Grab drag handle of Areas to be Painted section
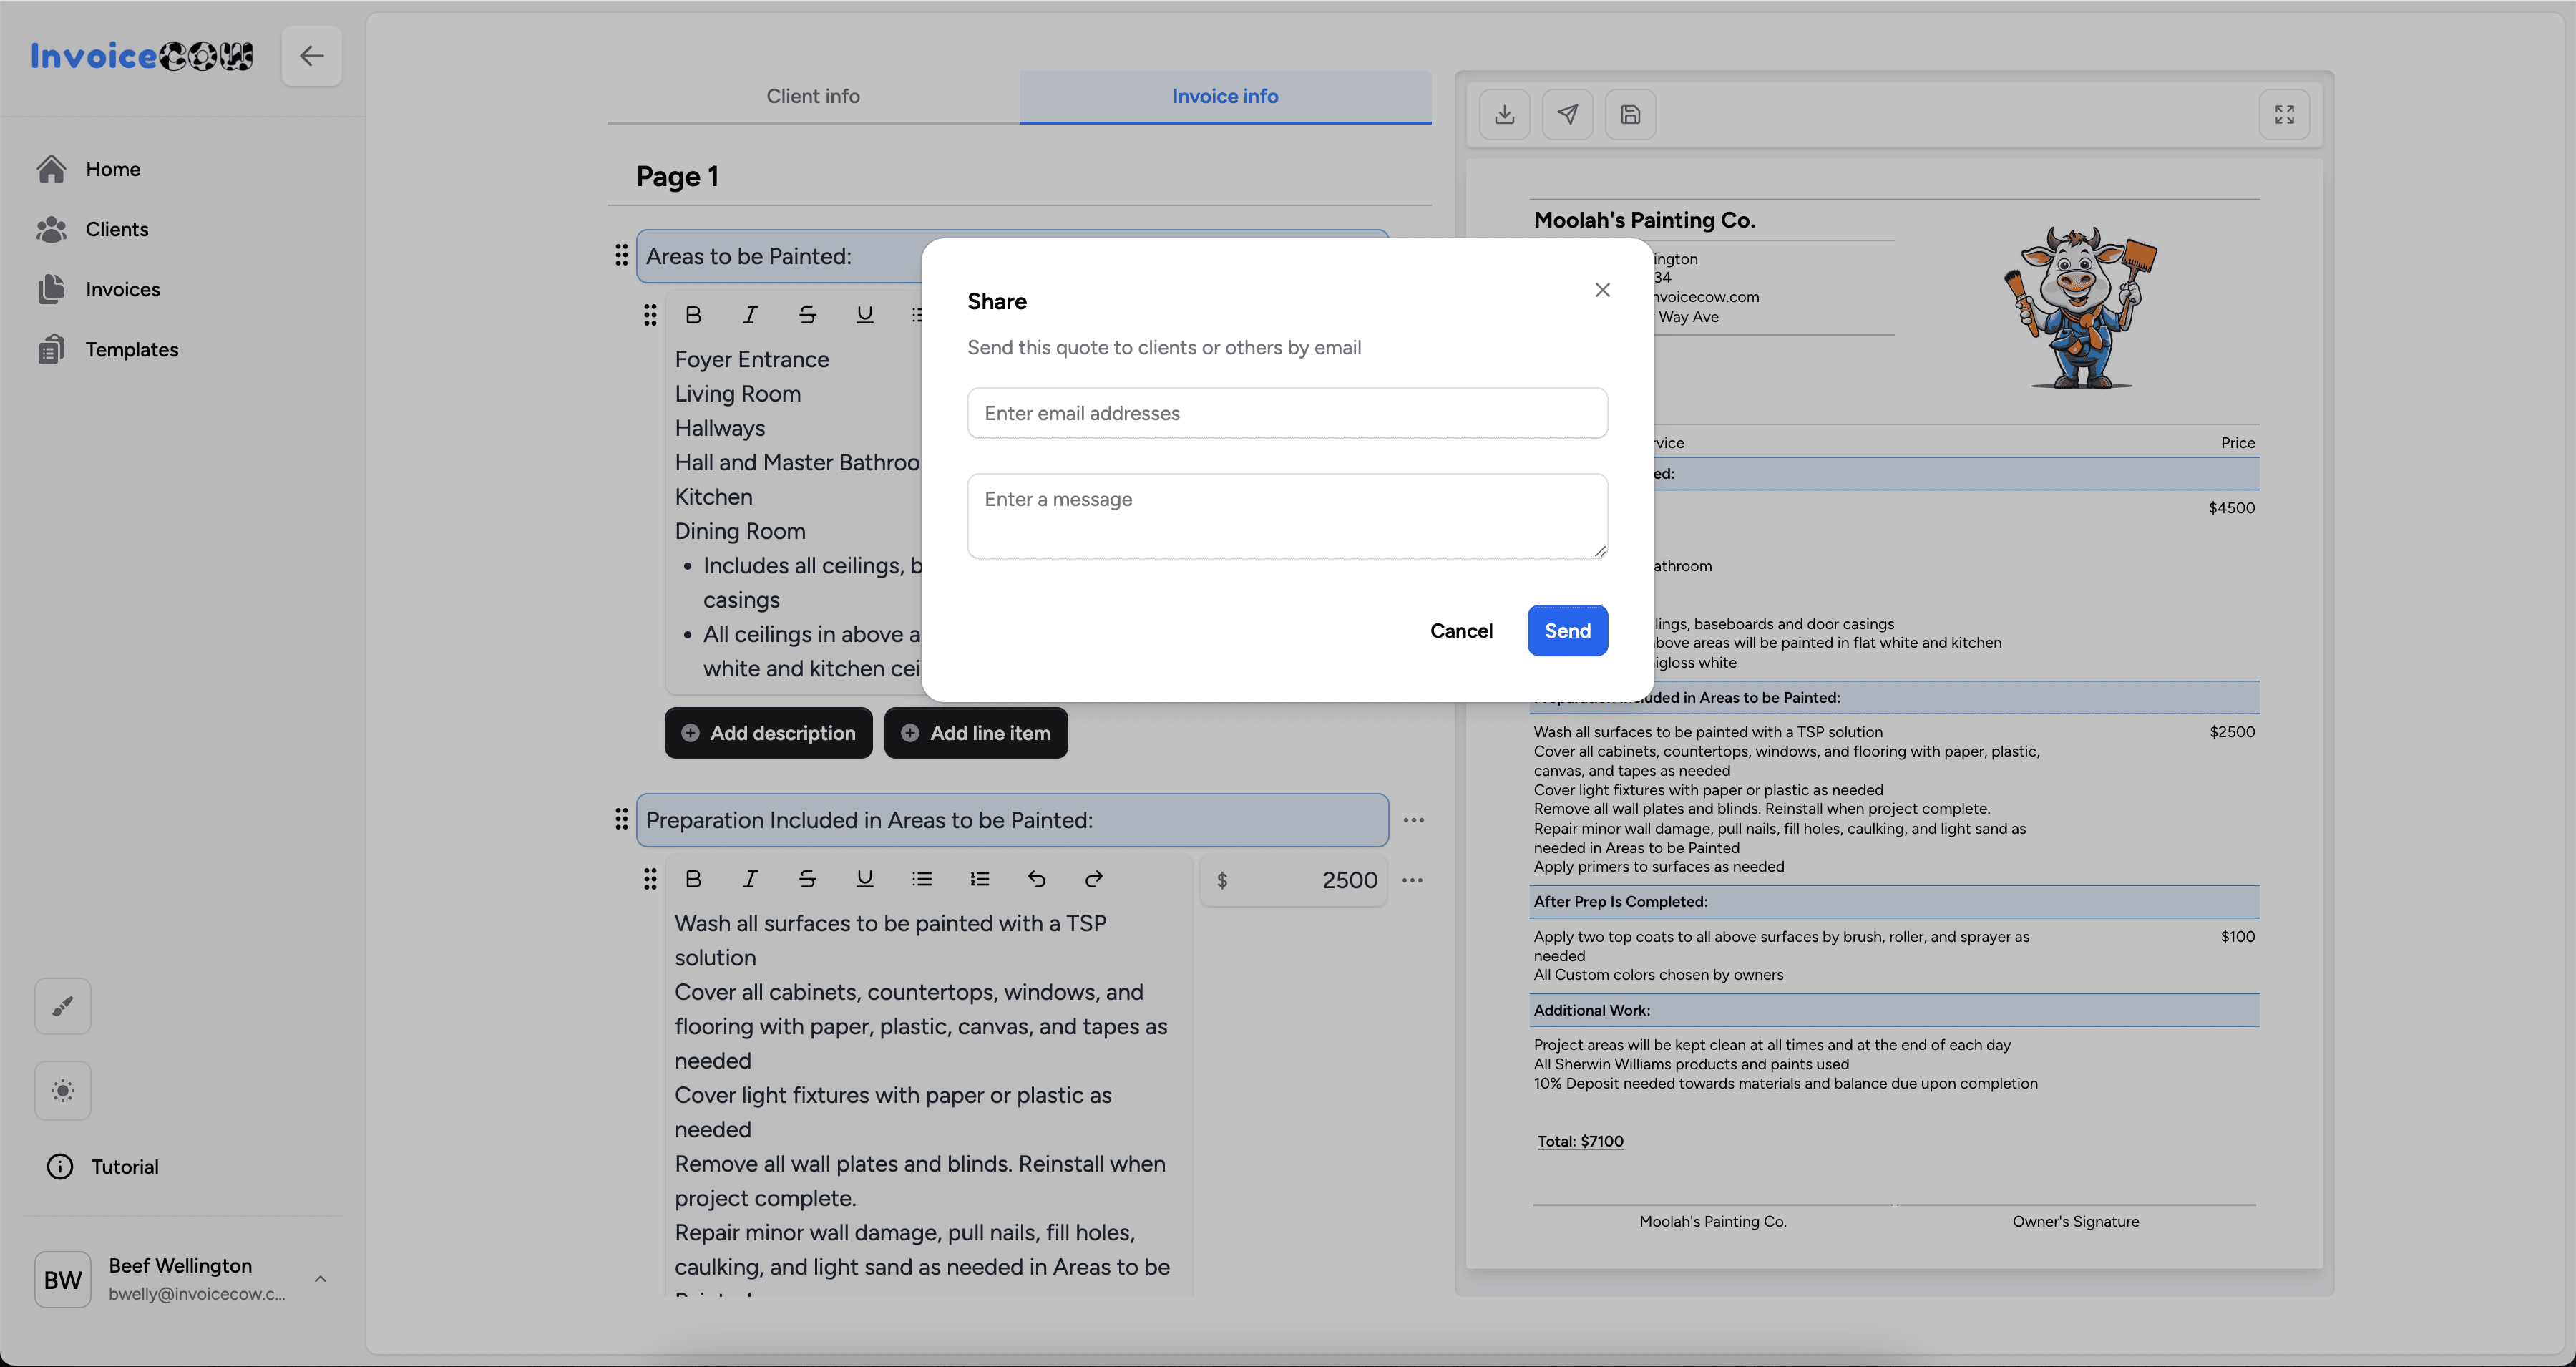Screen dimensions: 2576x1367 621,255
